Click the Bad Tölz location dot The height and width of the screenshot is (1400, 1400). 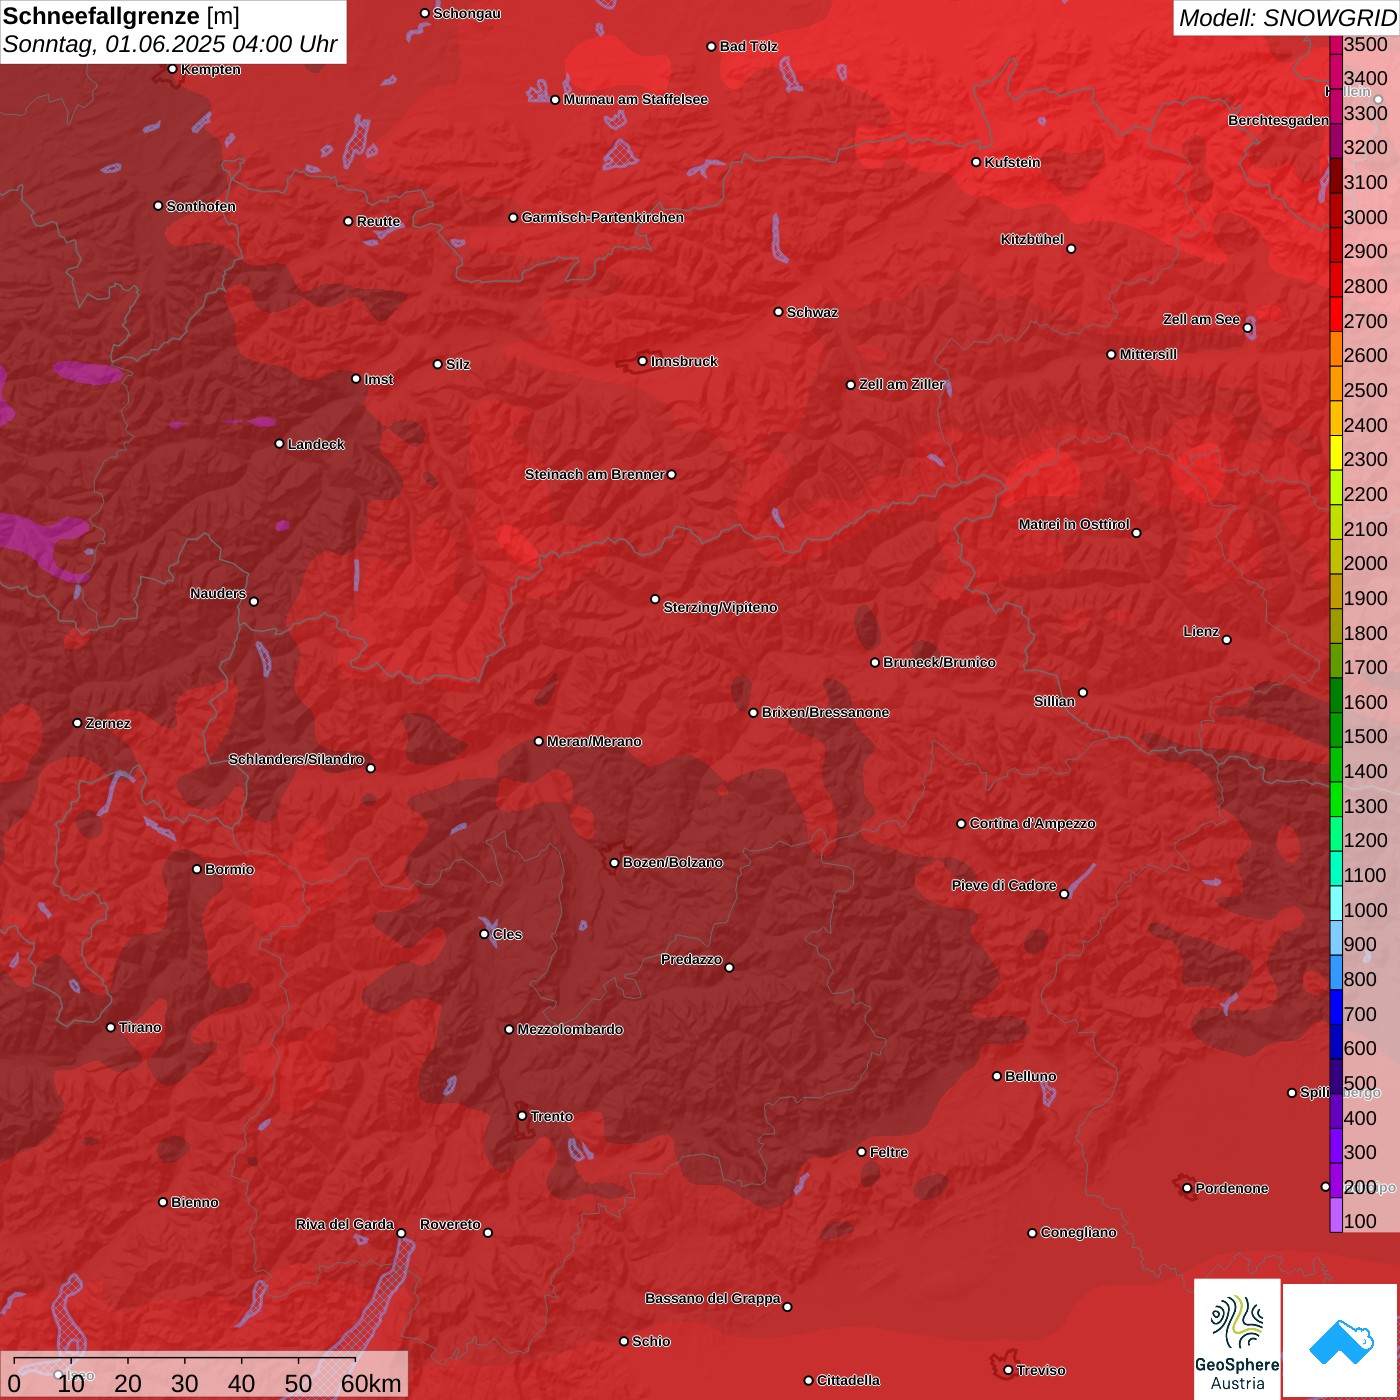point(712,47)
